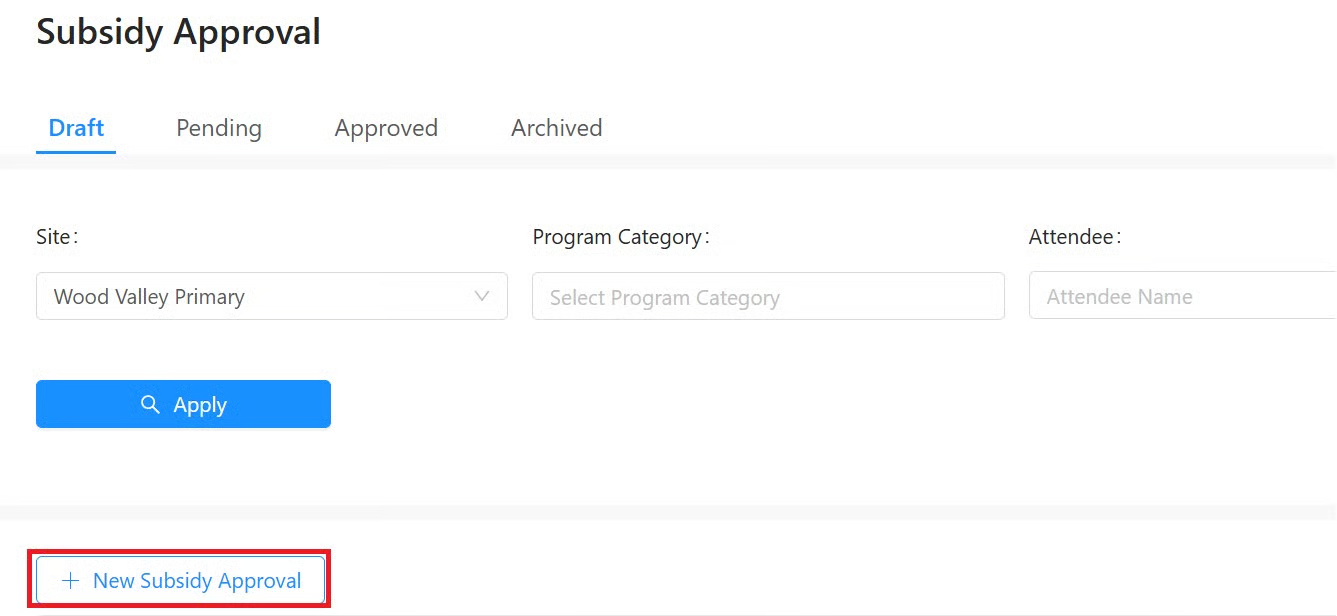The image size is (1337, 616).
Task: Focus the Attendee Name input field
Action: (x=1180, y=296)
